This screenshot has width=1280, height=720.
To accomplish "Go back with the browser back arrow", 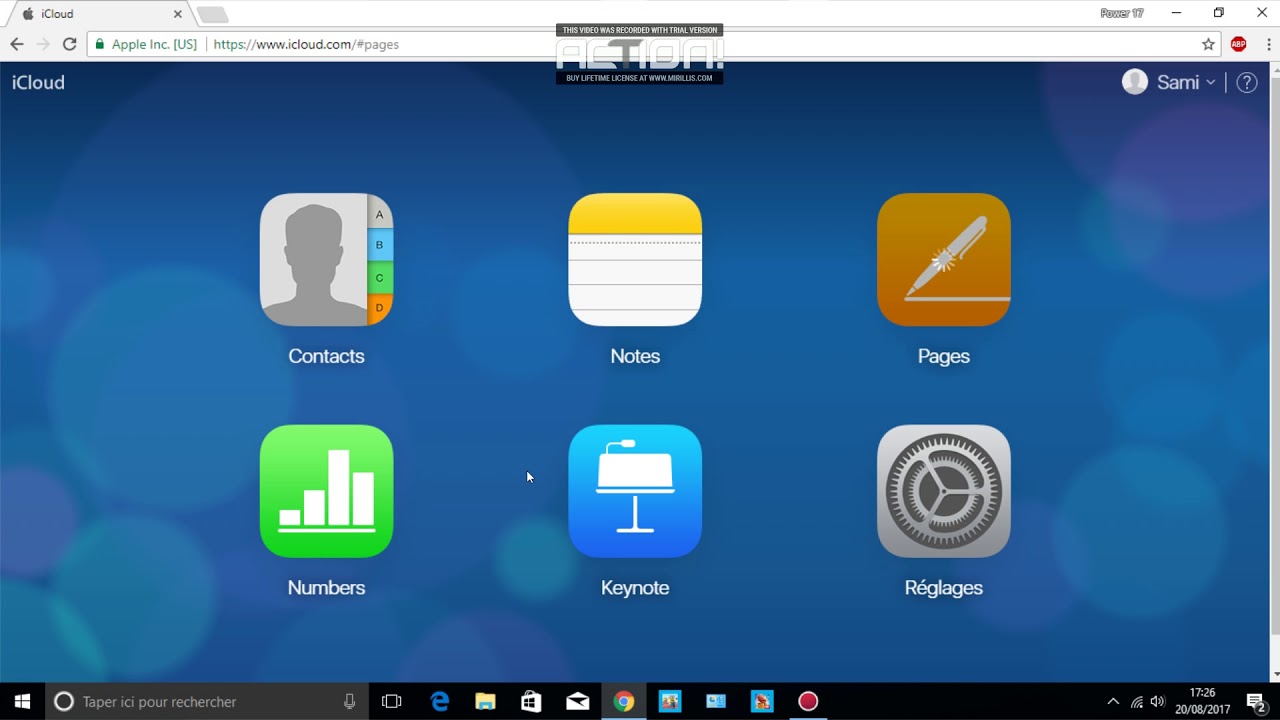I will pyautogui.click(x=17, y=44).
